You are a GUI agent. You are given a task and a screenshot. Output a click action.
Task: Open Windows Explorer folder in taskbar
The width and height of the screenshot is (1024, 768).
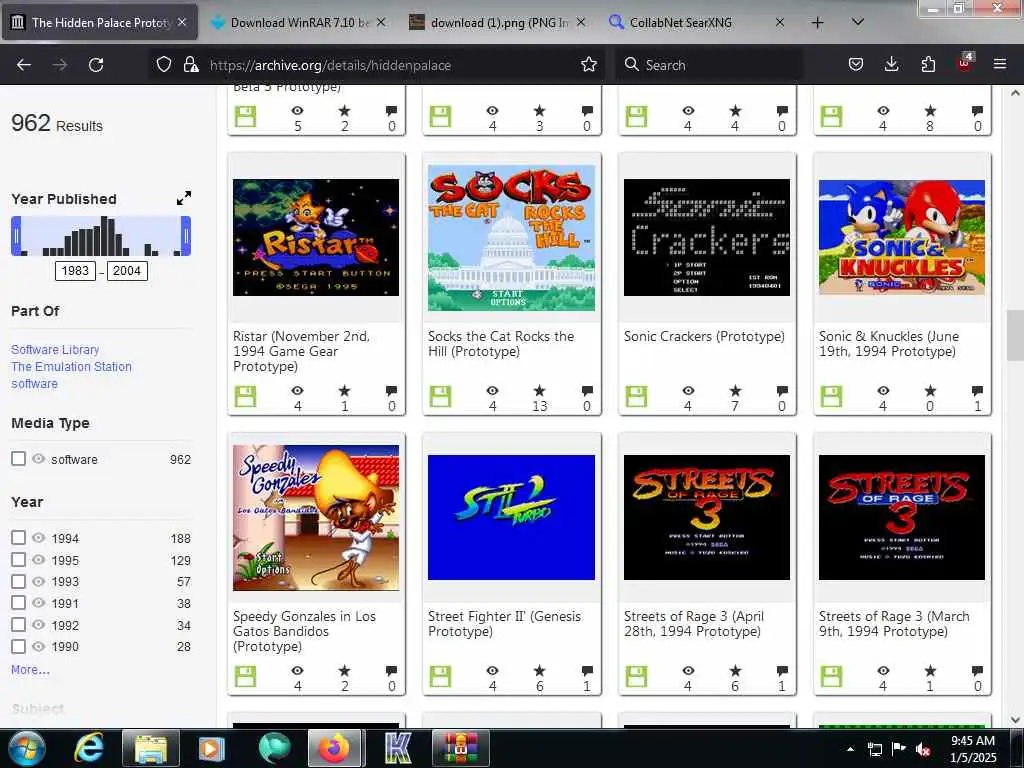pos(151,748)
